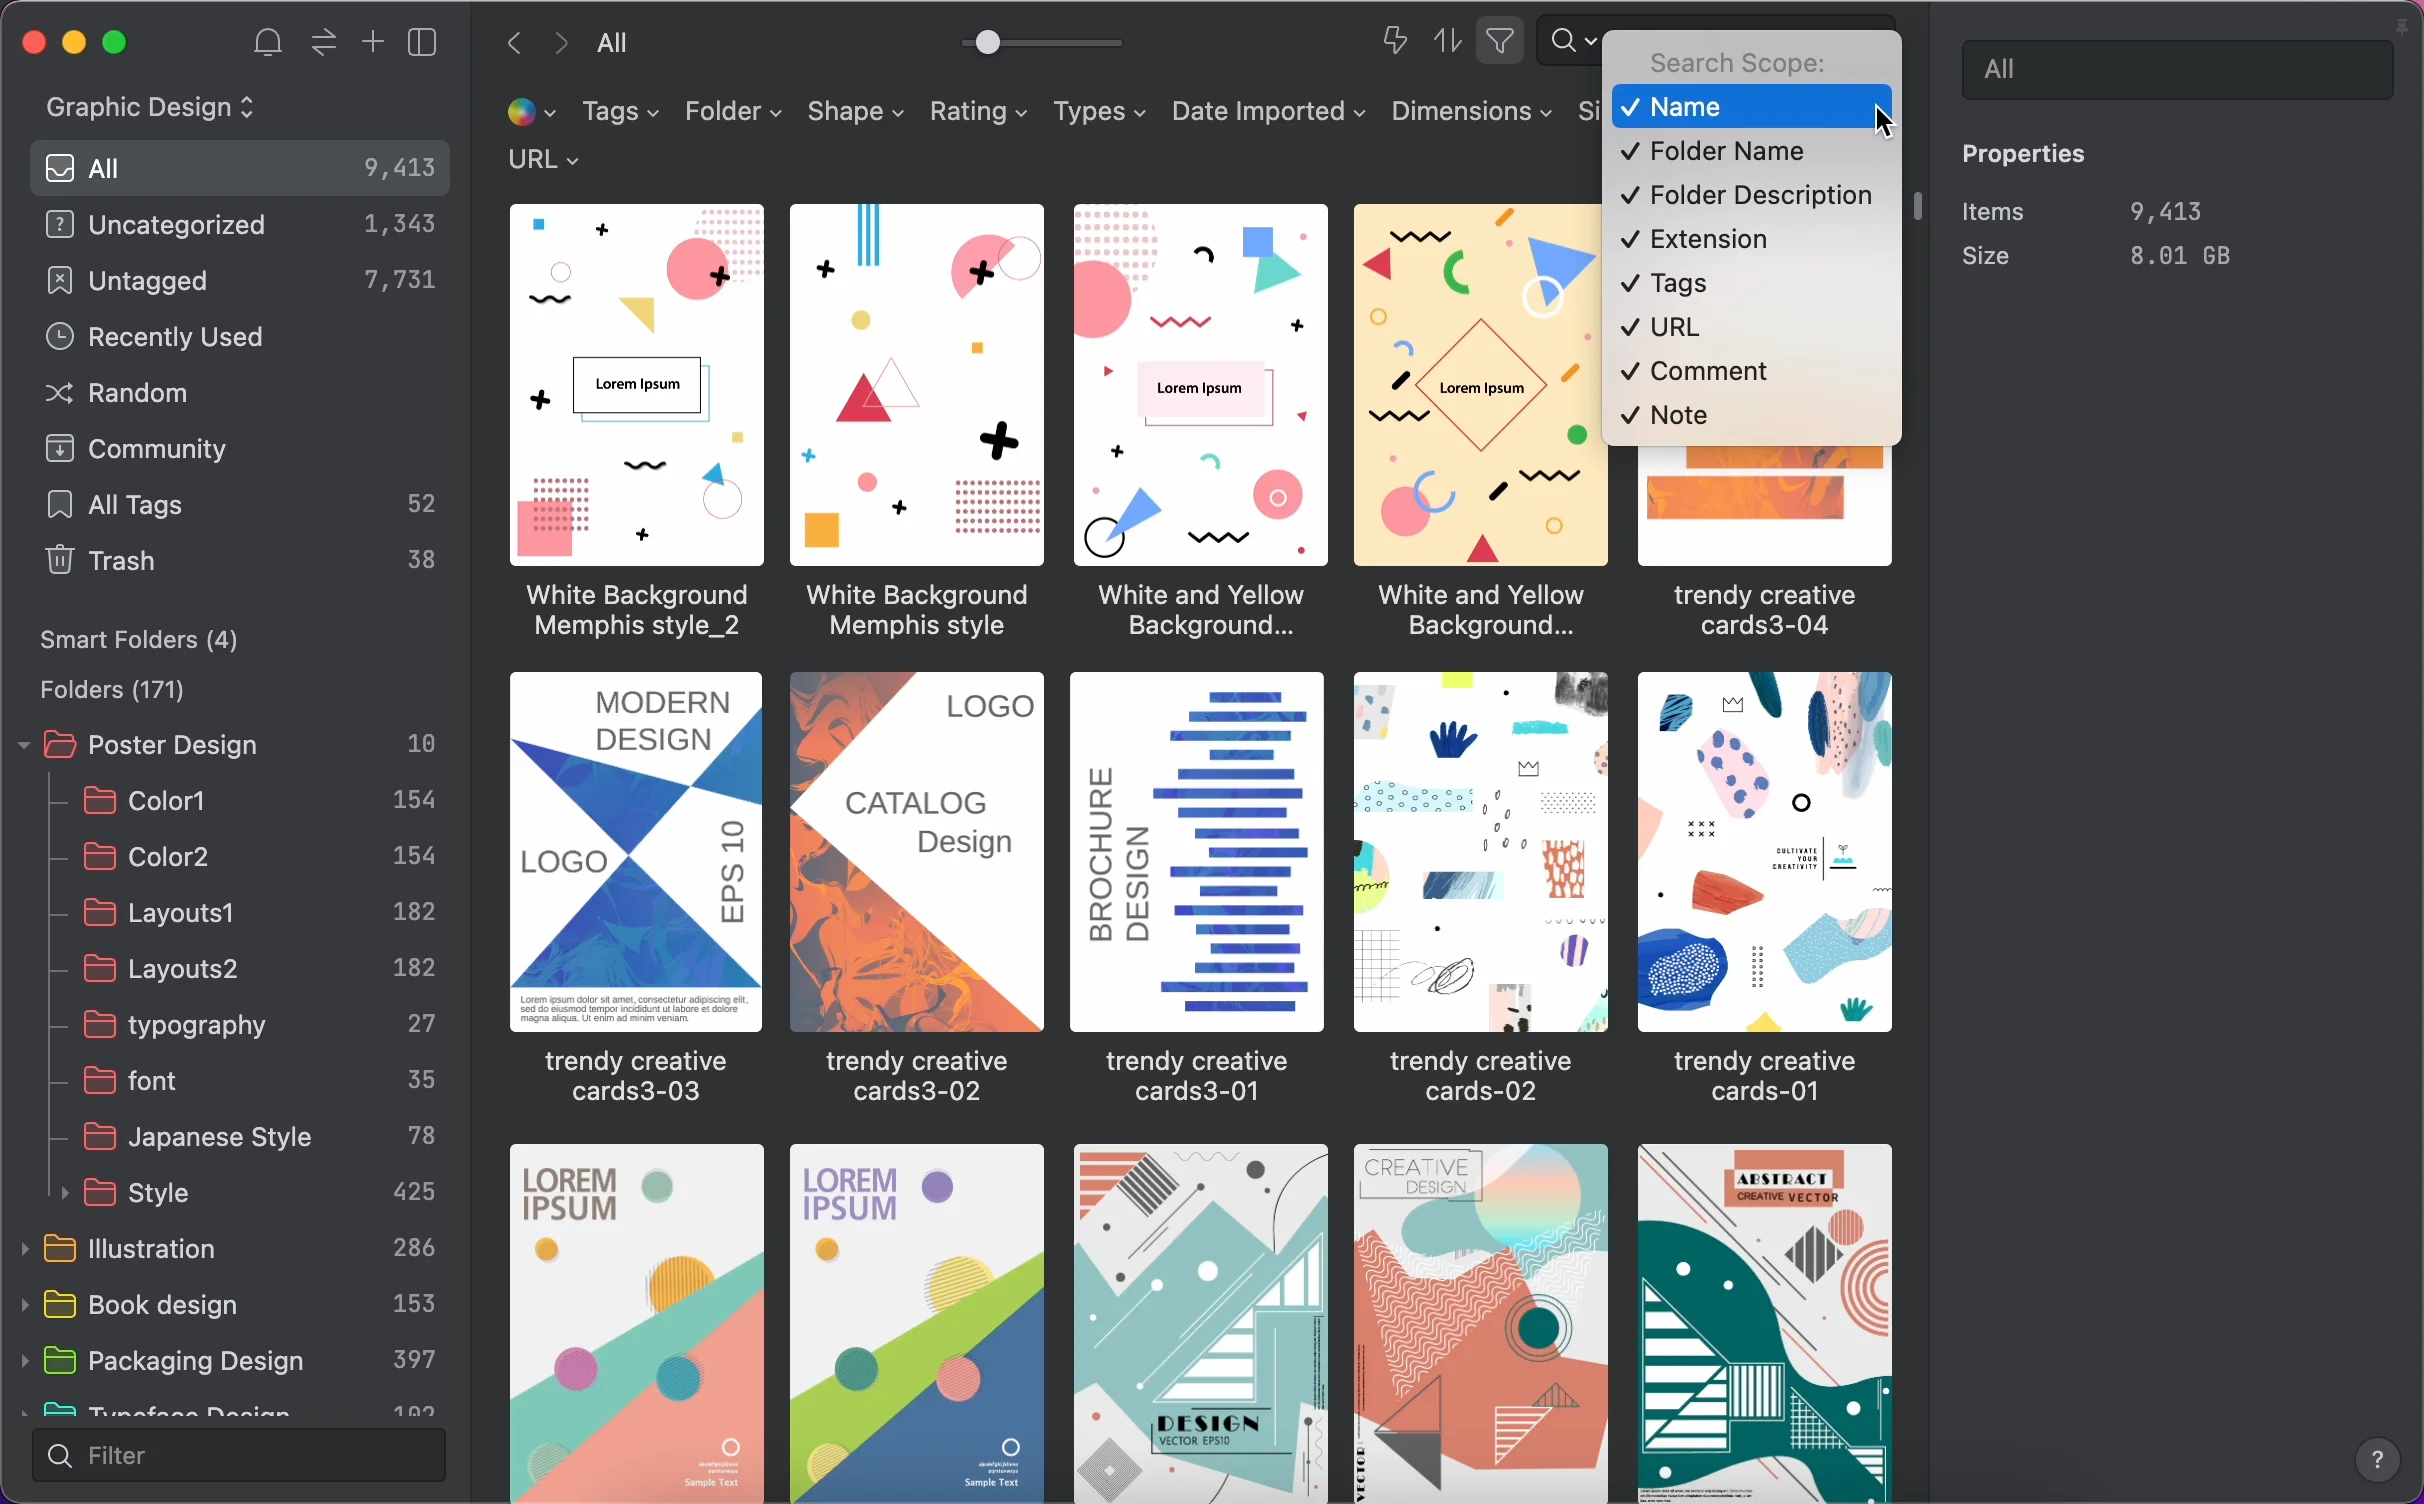Click the grid vertical scrollbar handle

coord(1917,206)
